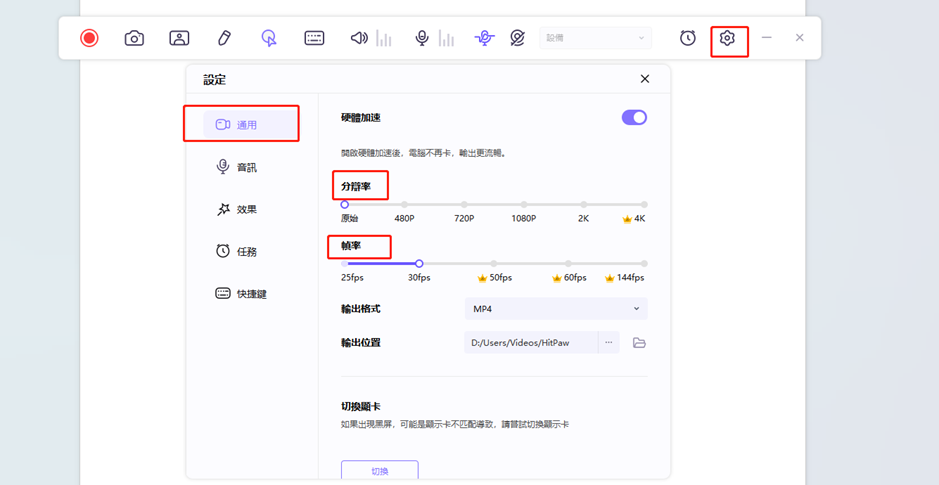This screenshot has height=485, width=939.
Task: Open the scheduled task alarm clock icon
Action: point(688,38)
